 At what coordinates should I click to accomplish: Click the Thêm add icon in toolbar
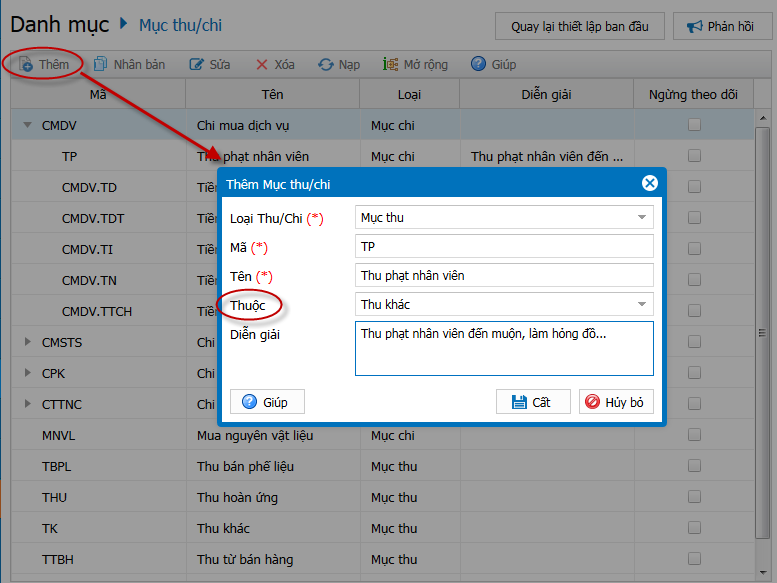point(26,64)
